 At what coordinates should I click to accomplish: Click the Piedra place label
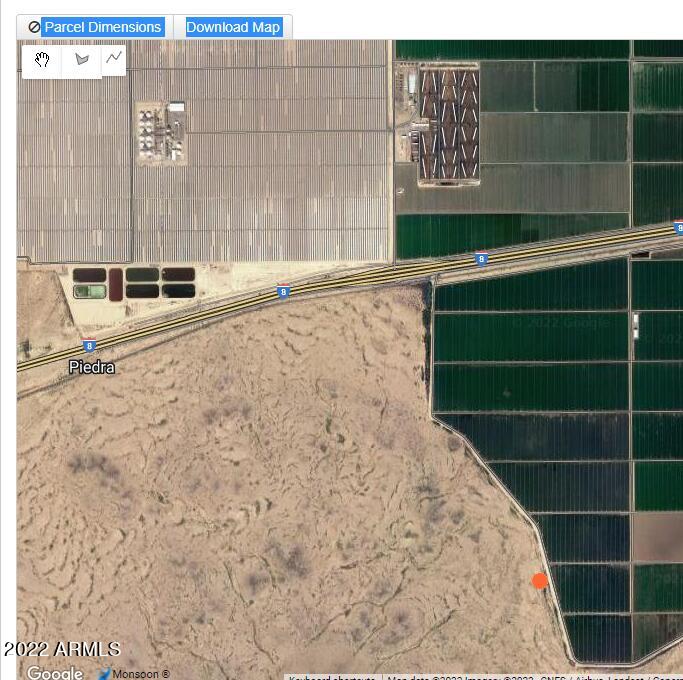tap(92, 367)
